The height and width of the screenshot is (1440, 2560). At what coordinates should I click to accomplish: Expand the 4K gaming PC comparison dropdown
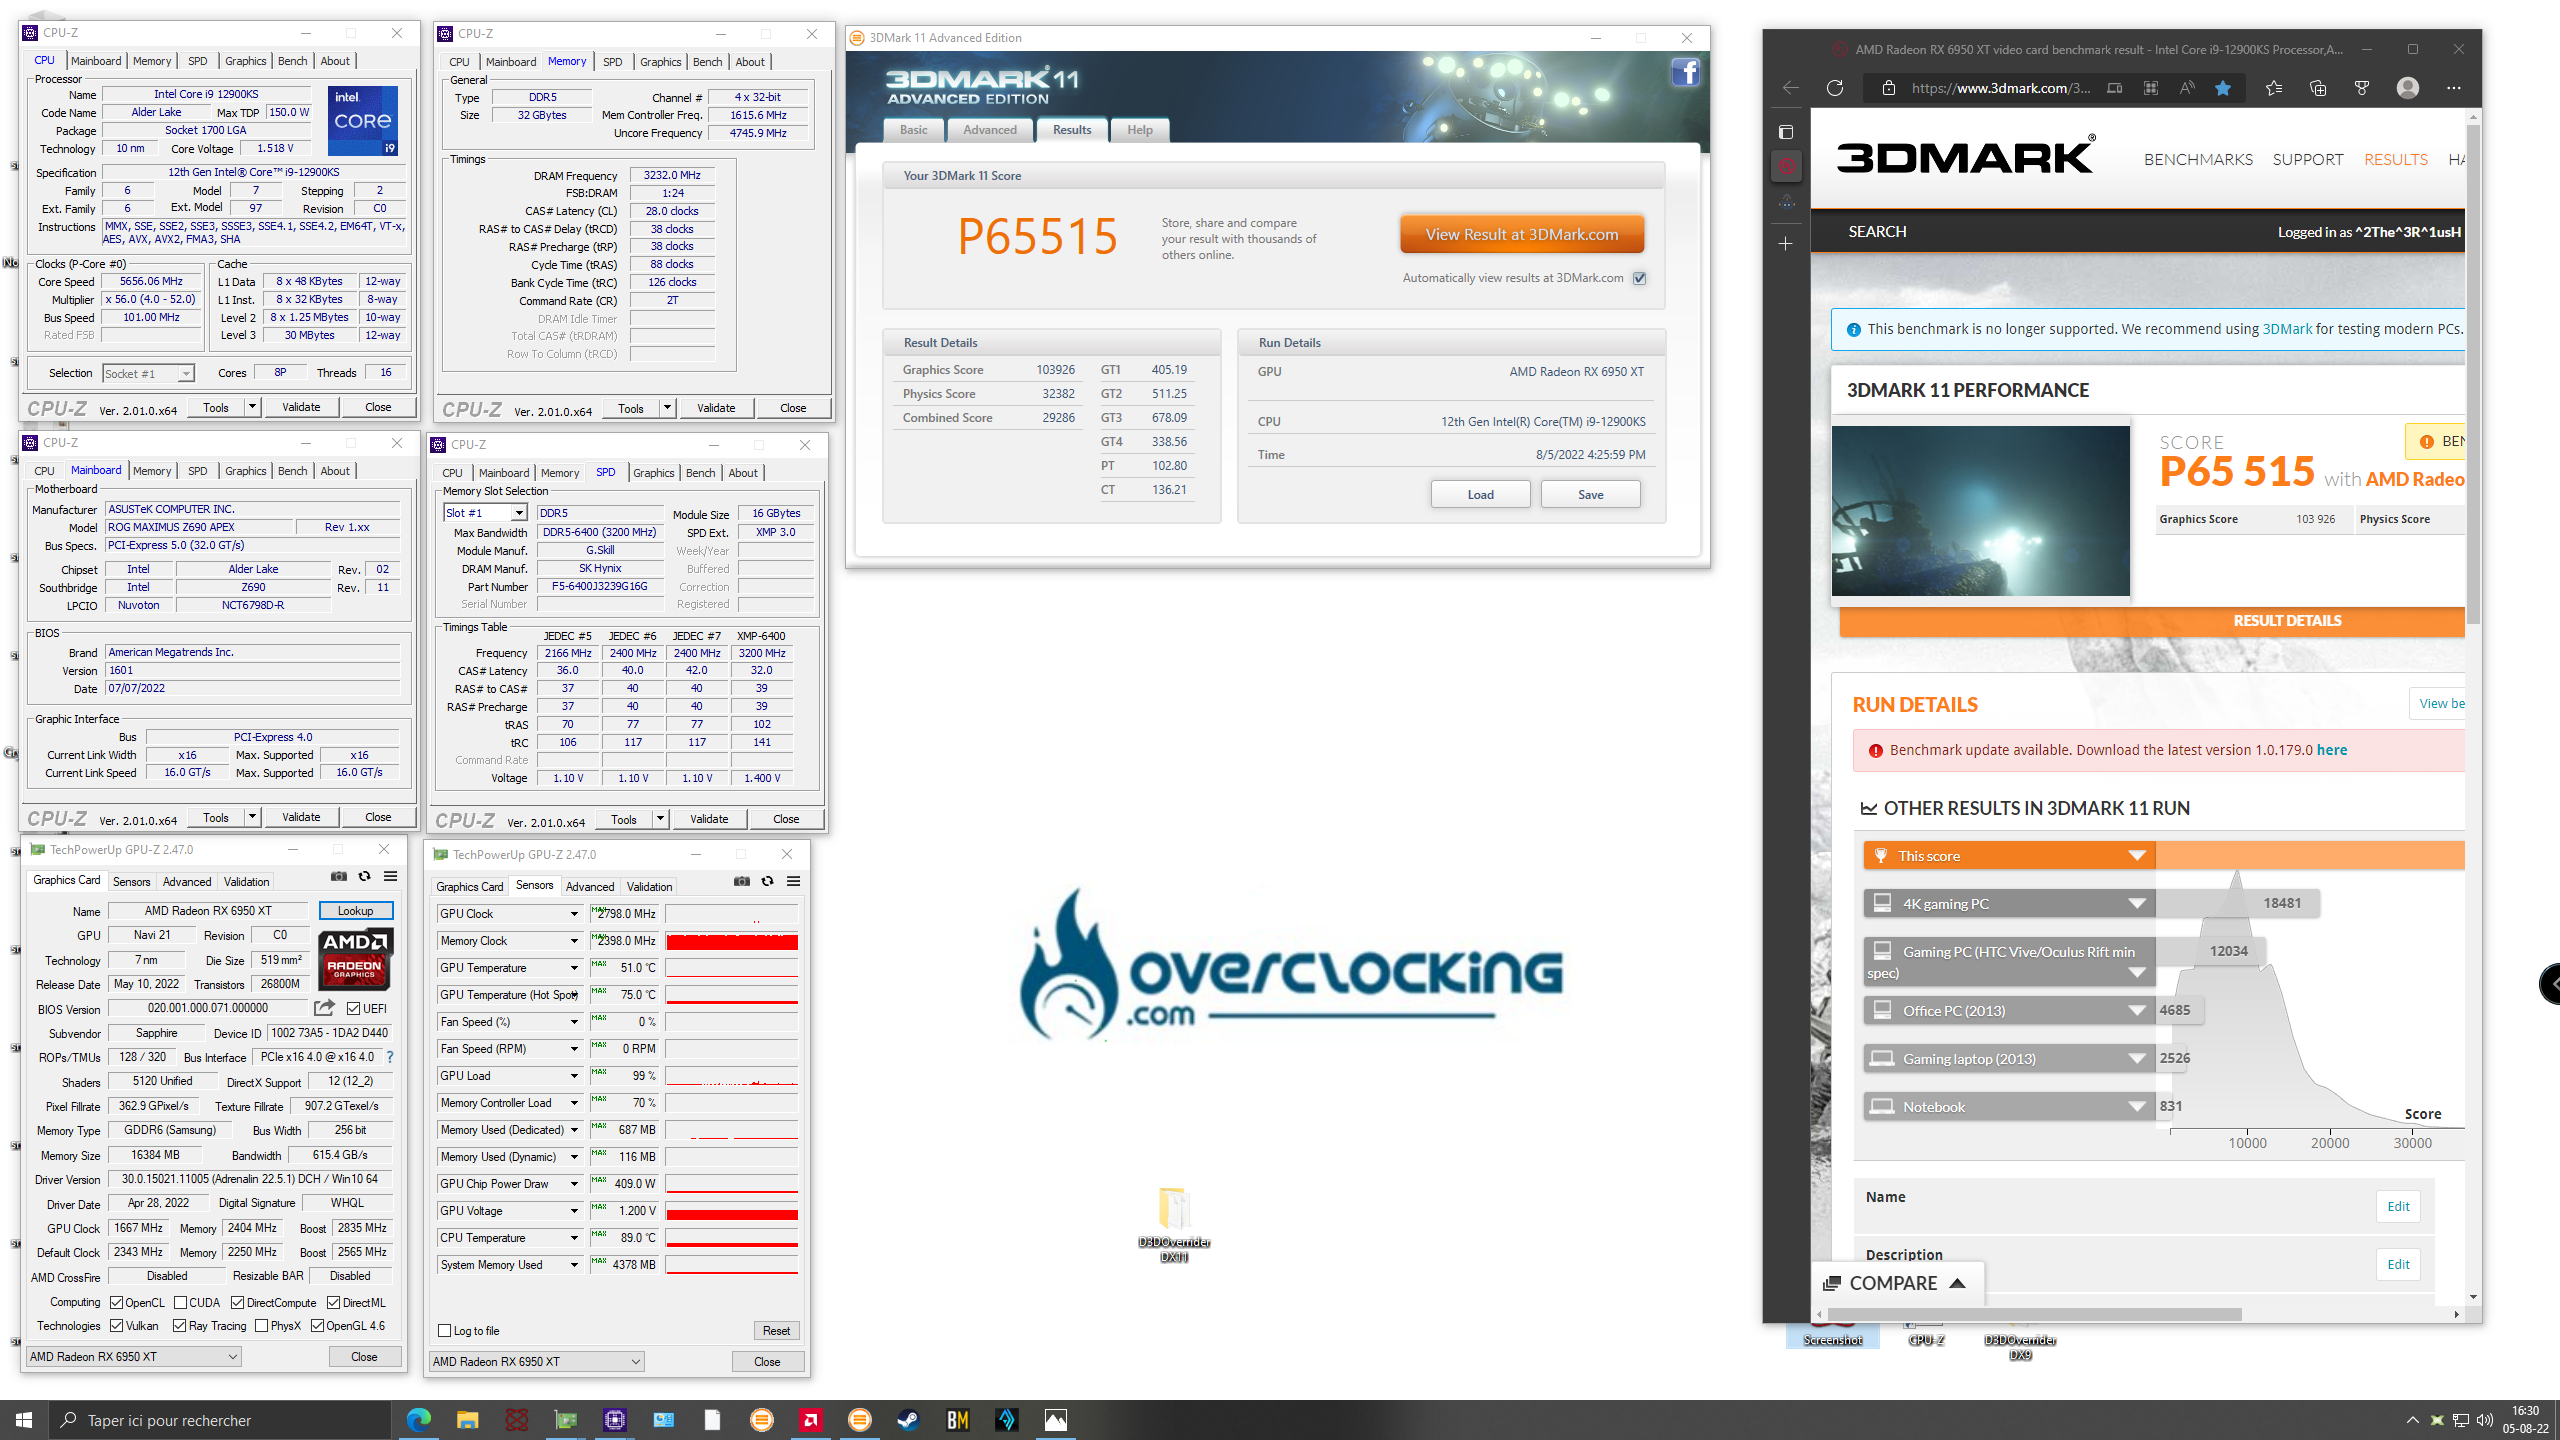click(x=2136, y=904)
